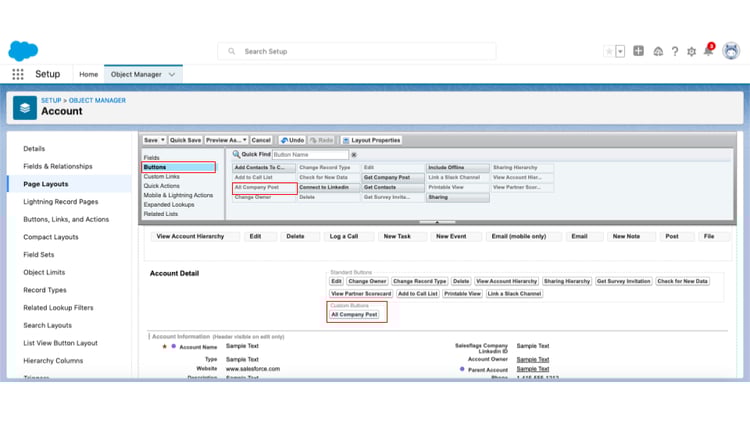Image resolution: width=750 pixels, height=421 pixels.
Task: Click the Add Contacts To C... palette button
Action: click(x=264, y=167)
